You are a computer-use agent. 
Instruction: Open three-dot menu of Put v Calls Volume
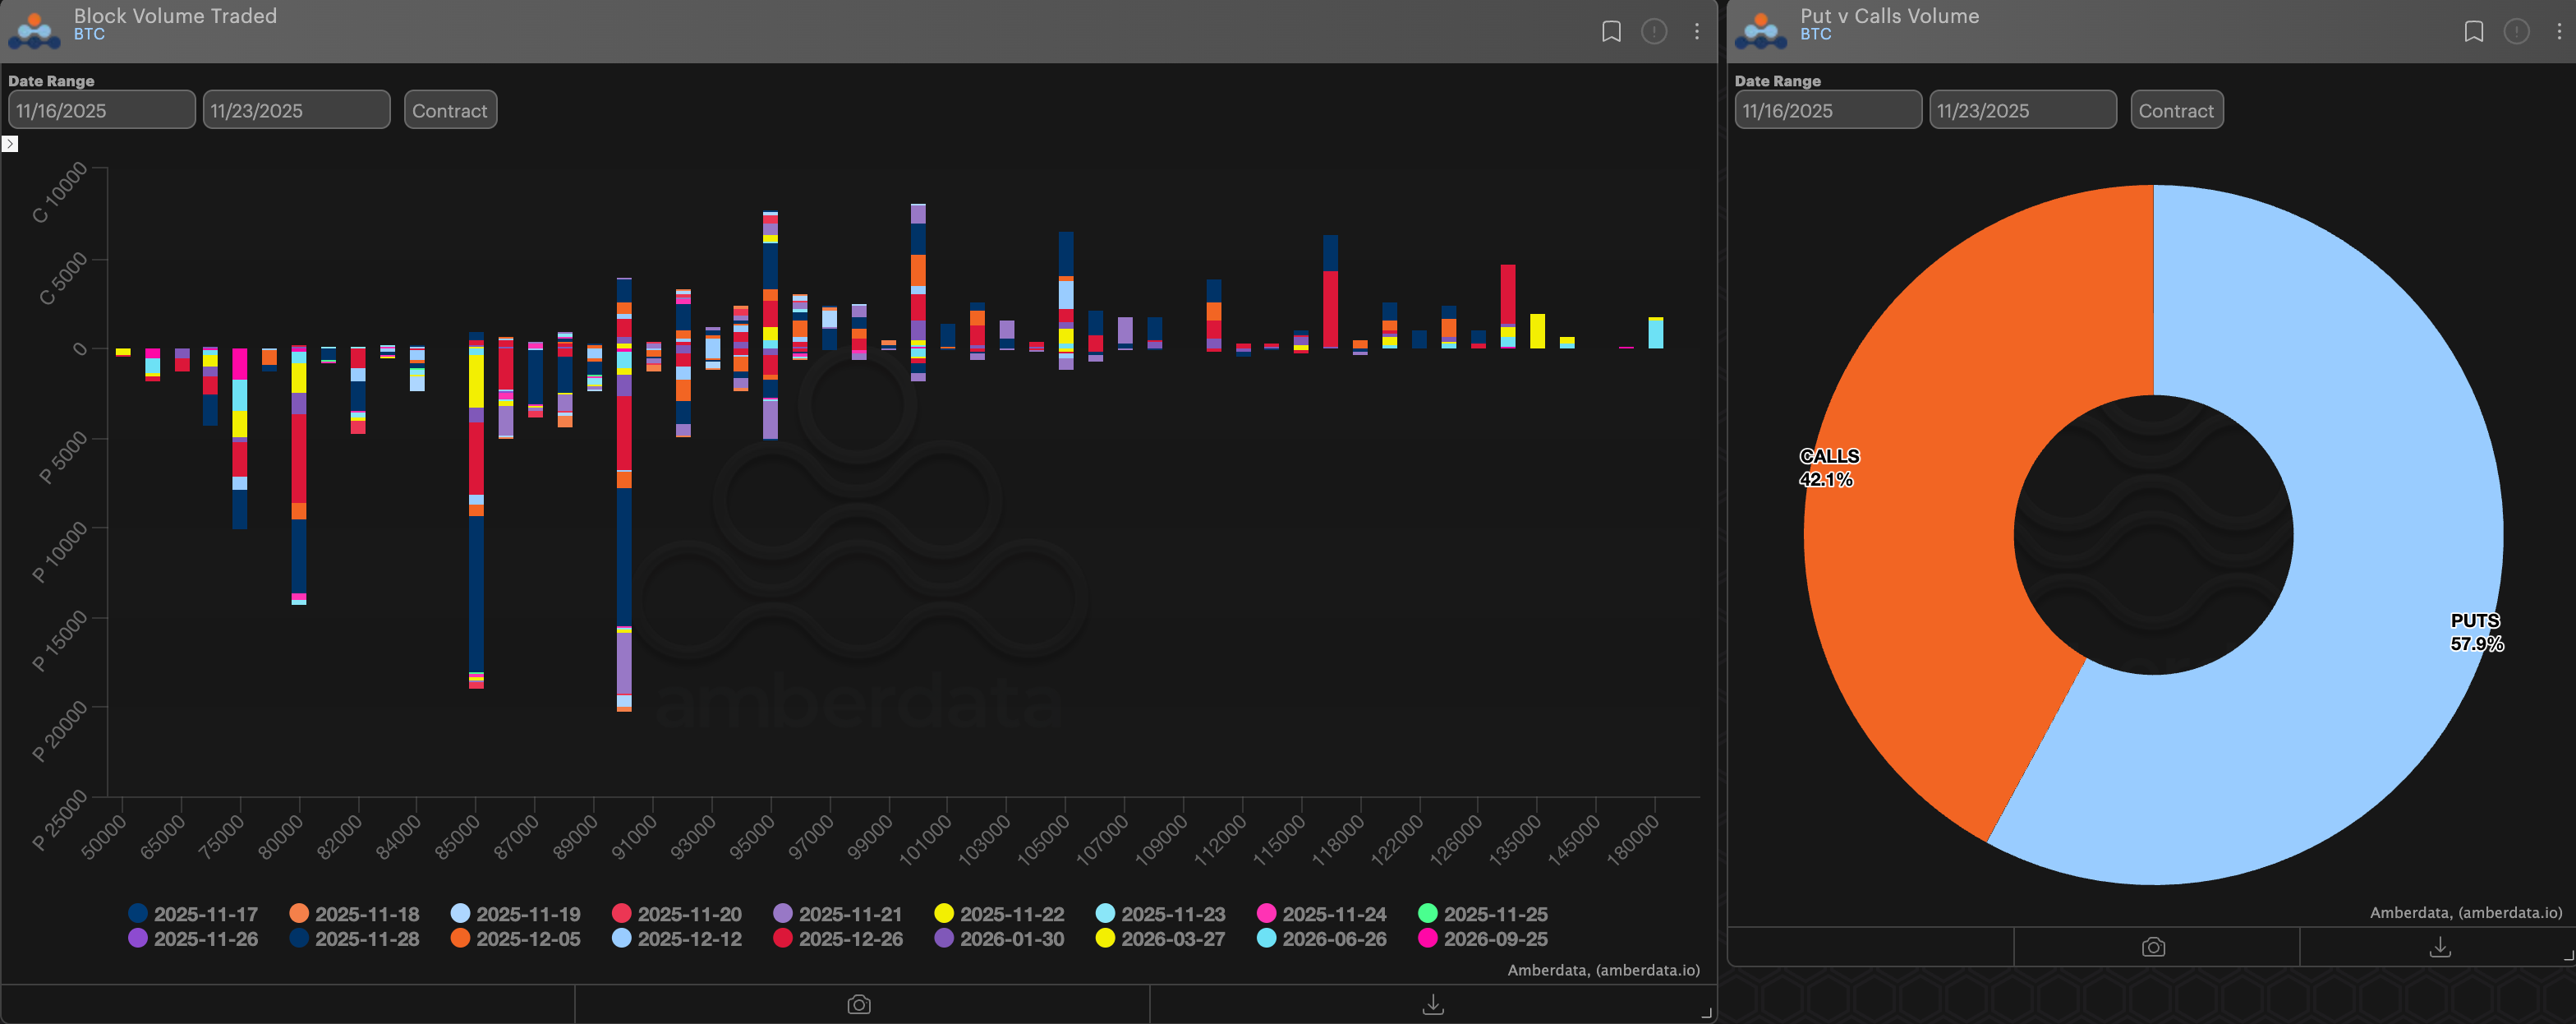2559,32
